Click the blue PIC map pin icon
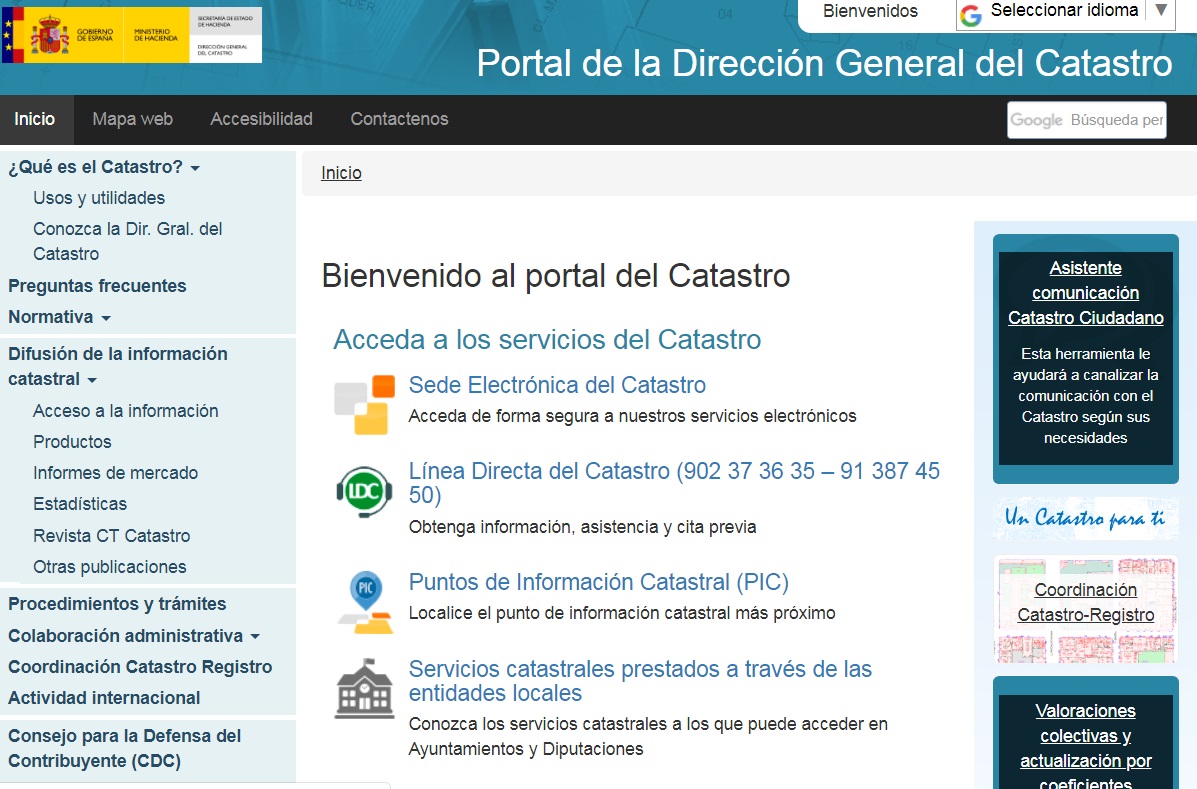This screenshot has width=1197, height=789. pos(364,600)
